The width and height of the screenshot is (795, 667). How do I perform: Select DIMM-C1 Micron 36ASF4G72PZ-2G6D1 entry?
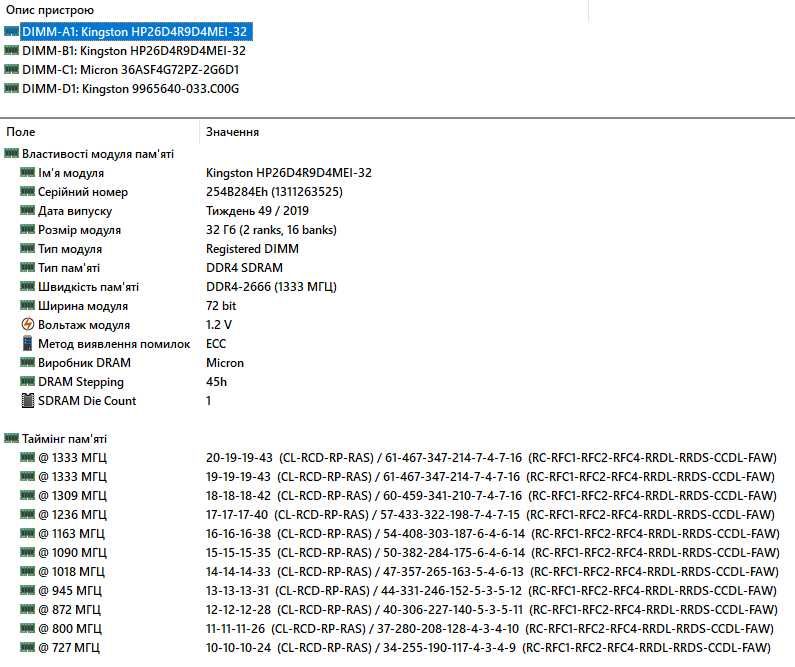click(x=130, y=69)
